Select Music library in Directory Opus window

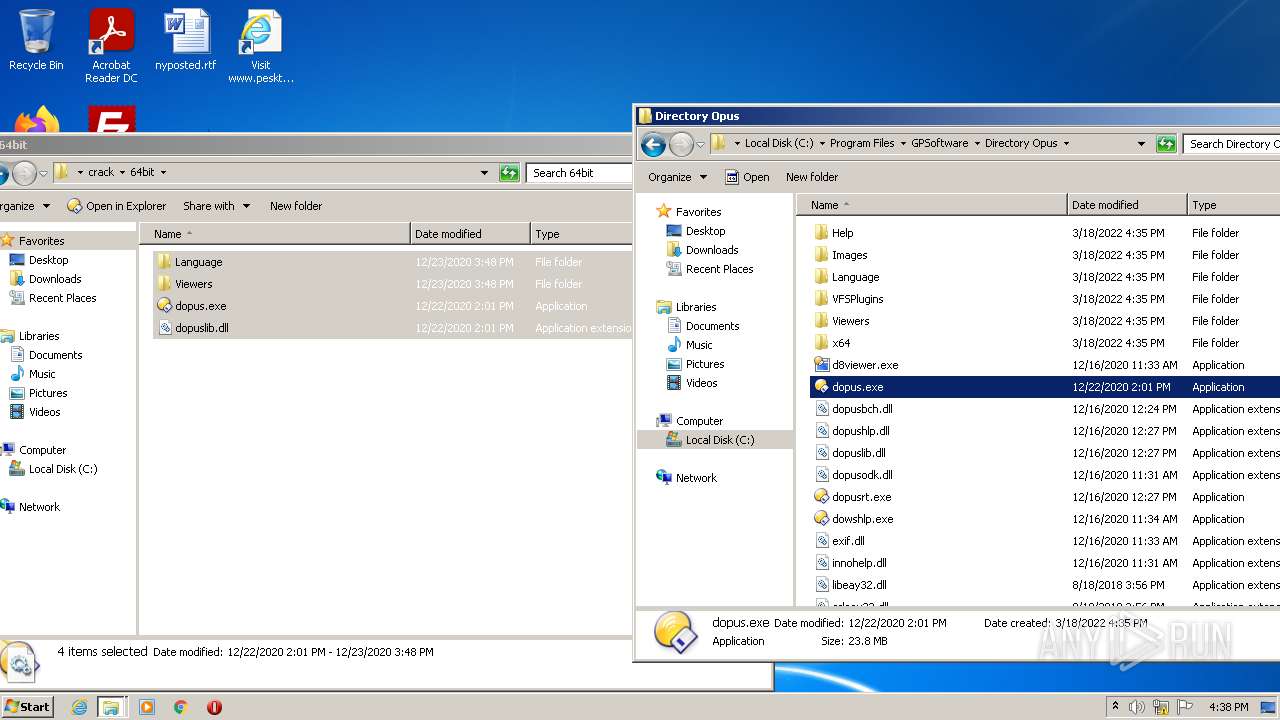tap(699, 345)
